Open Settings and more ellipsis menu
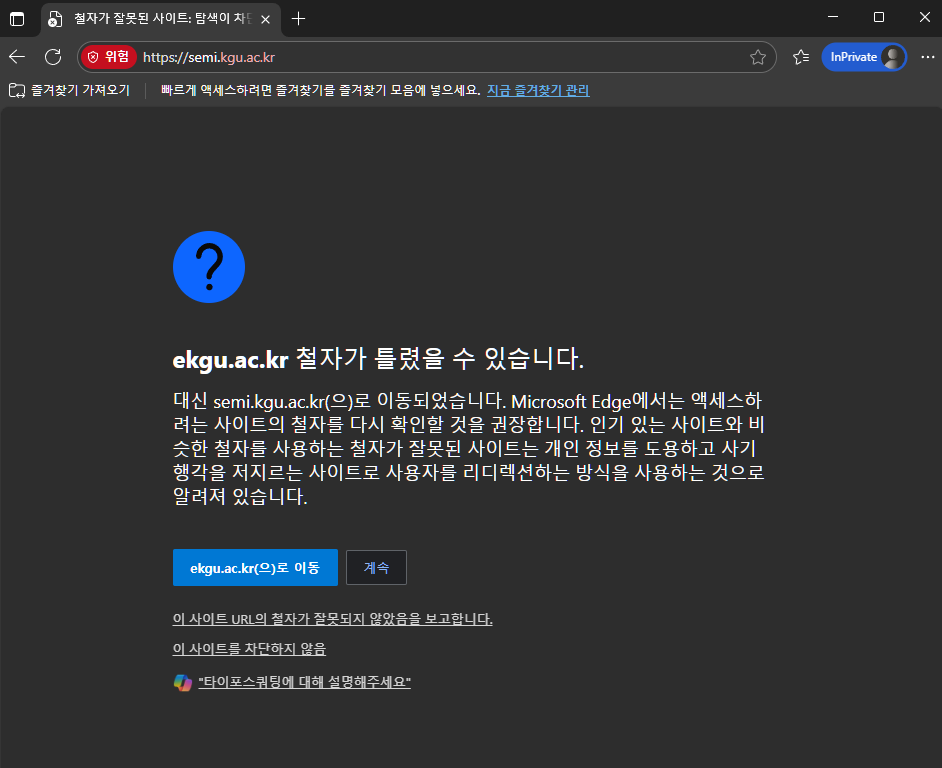 [x=928, y=57]
